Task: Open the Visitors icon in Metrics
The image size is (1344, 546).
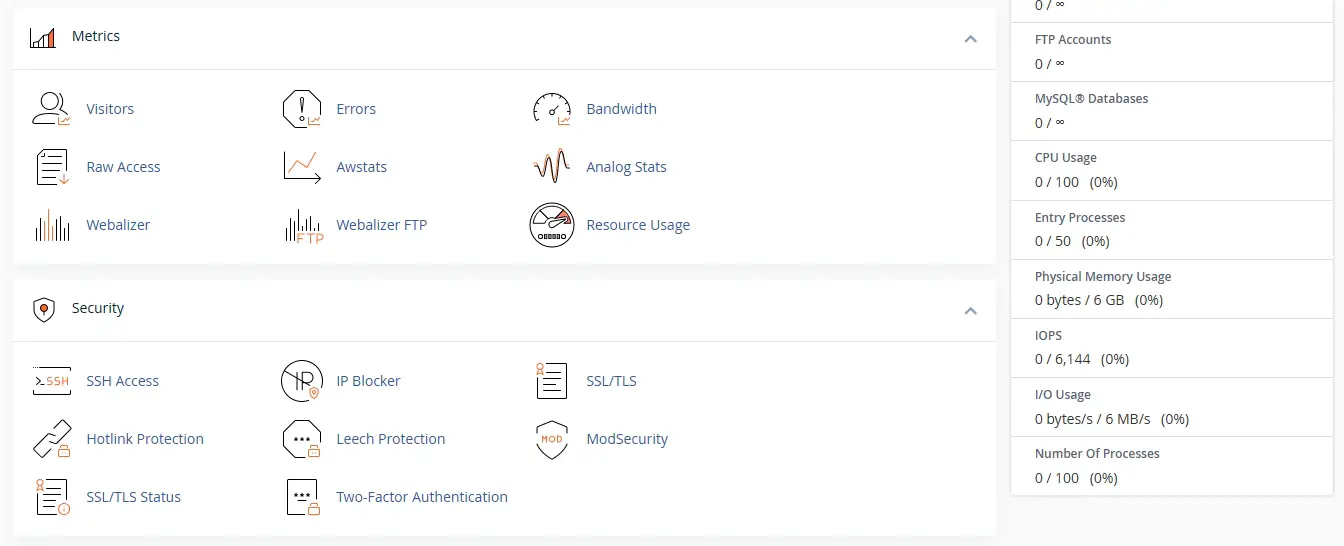Action: click(x=52, y=109)
